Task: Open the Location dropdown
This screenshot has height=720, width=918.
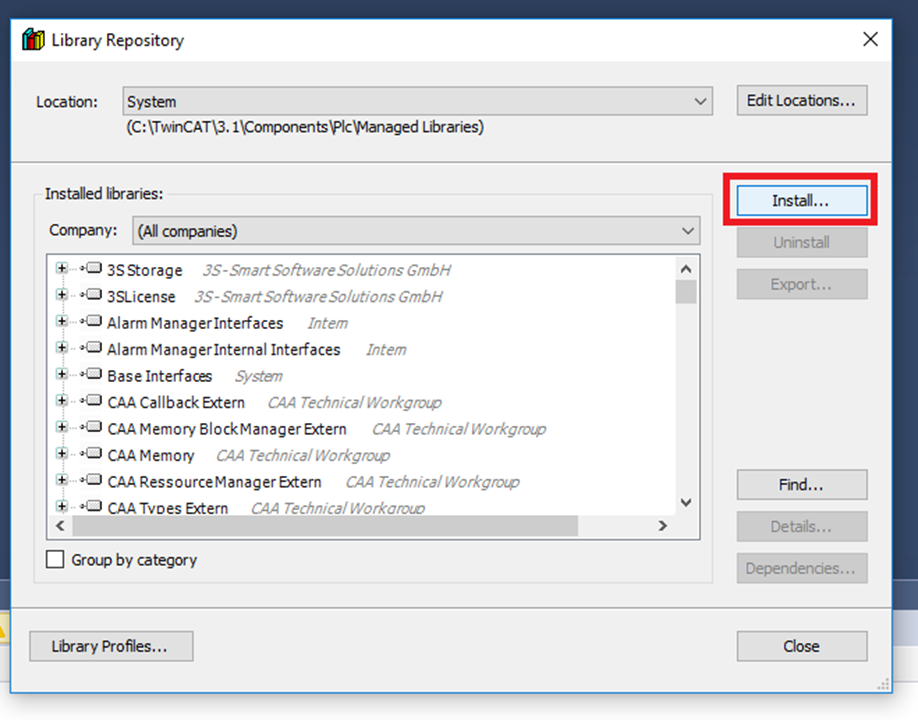Action: tap(700, 101)
